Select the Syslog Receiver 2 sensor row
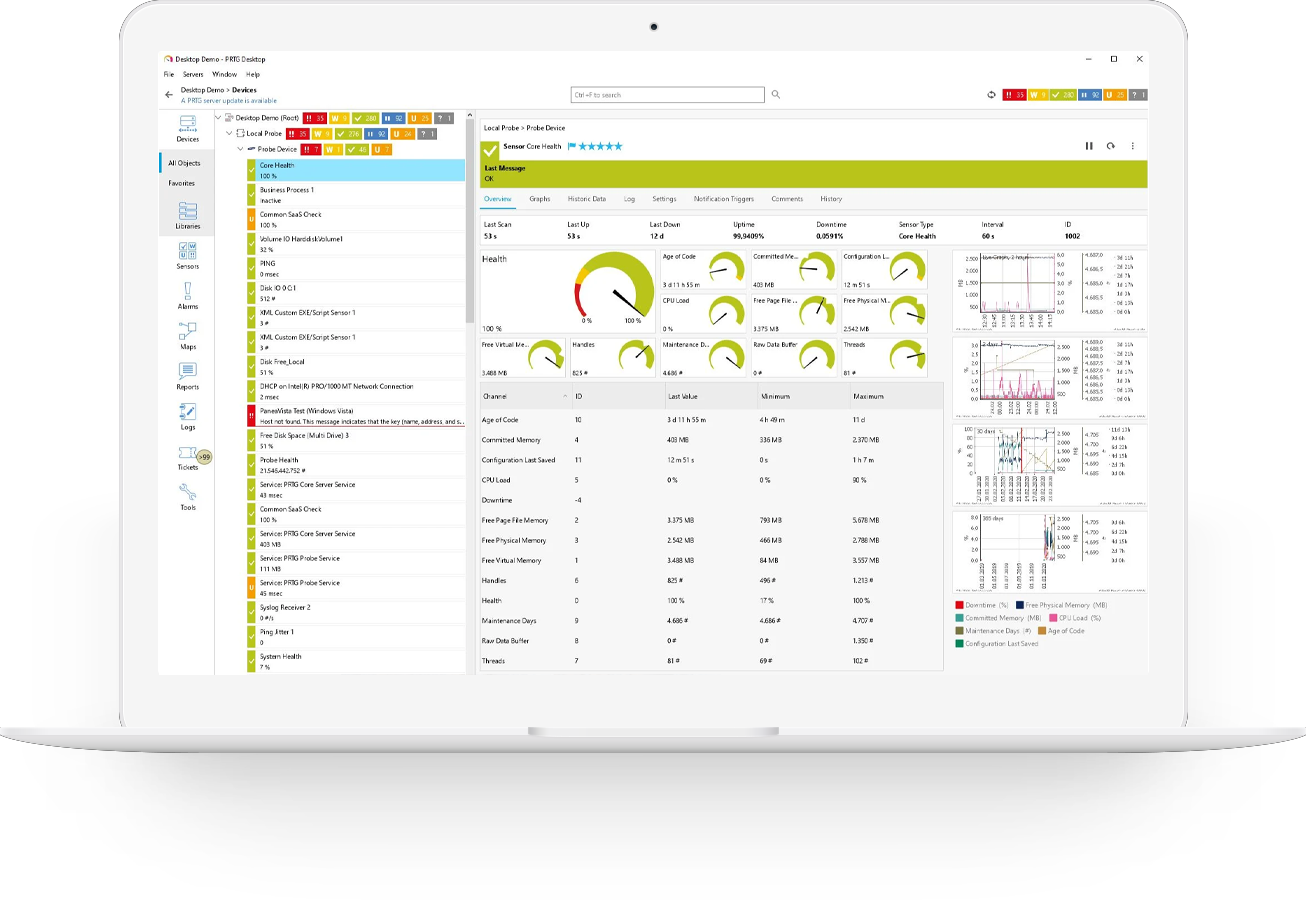This screenshot has height=900, width=1306. point(355,612)
